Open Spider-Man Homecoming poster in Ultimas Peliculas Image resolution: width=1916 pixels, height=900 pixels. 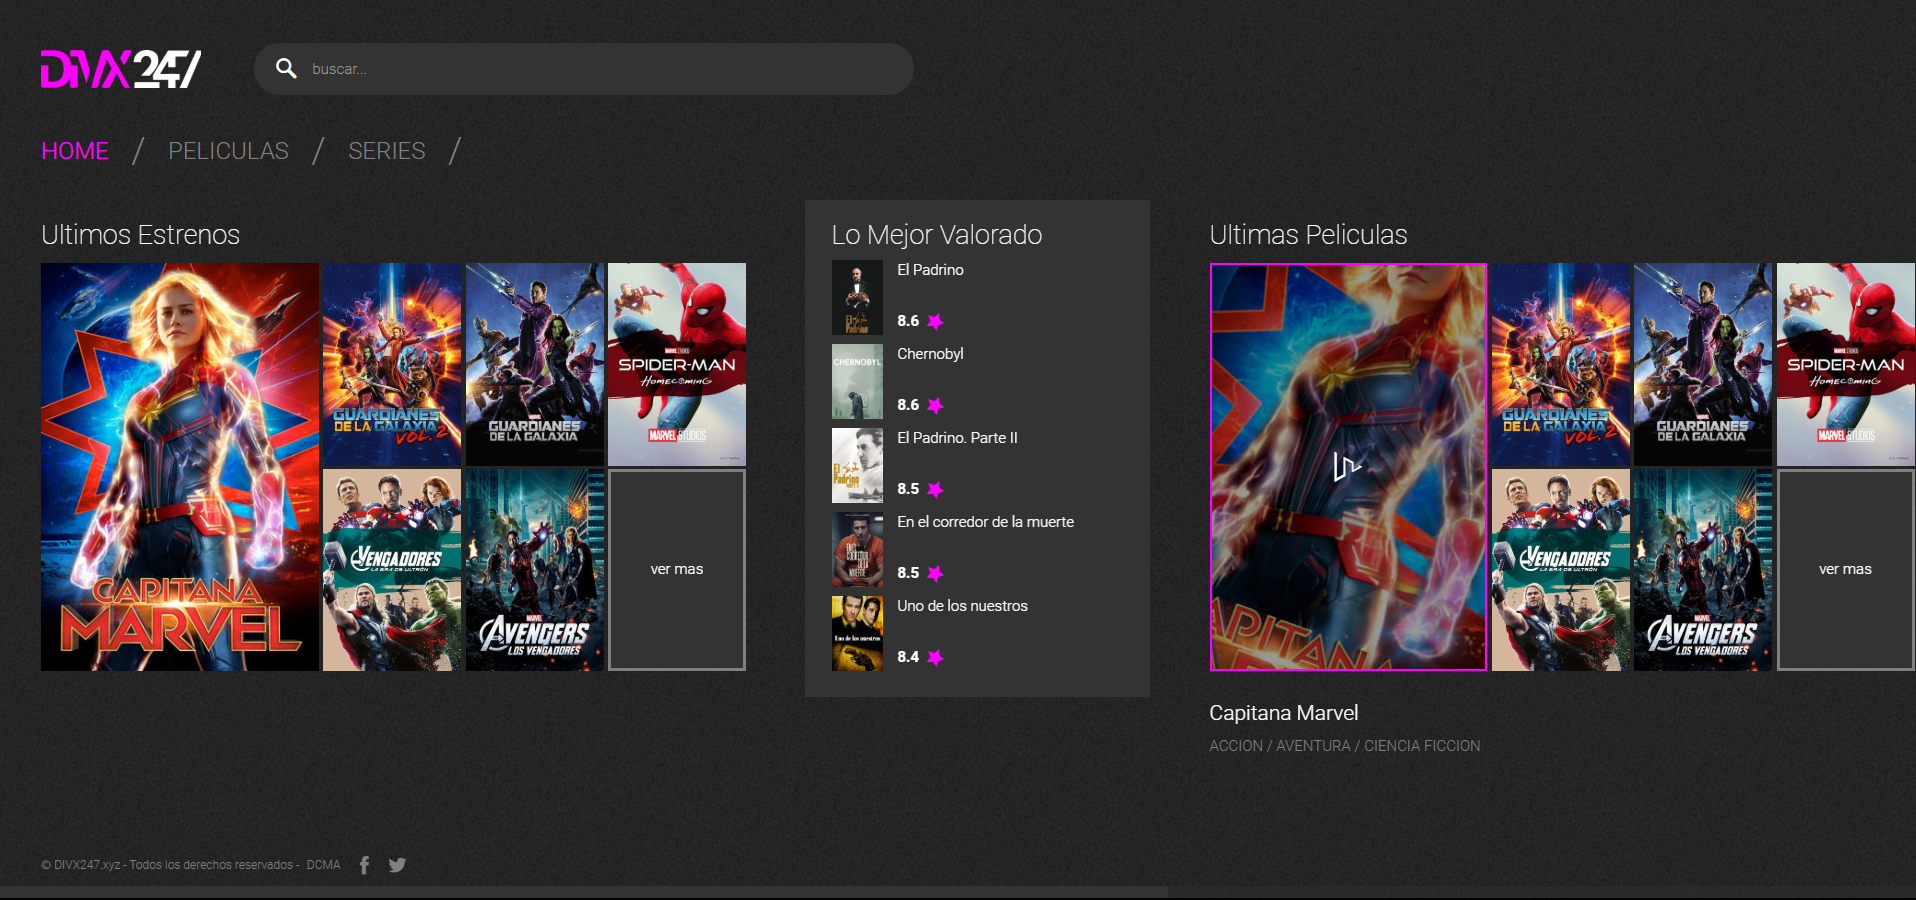(x=1846, y=364)
